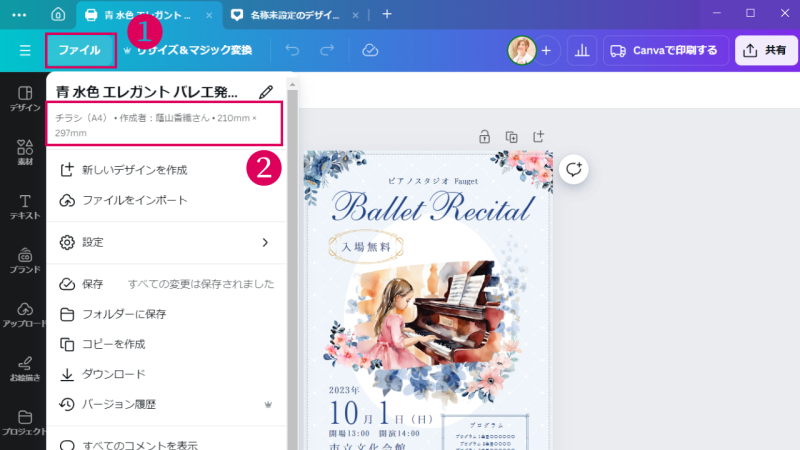
Task: Click the comment refresh bubble beside canvas
Action: pos(573,169)
